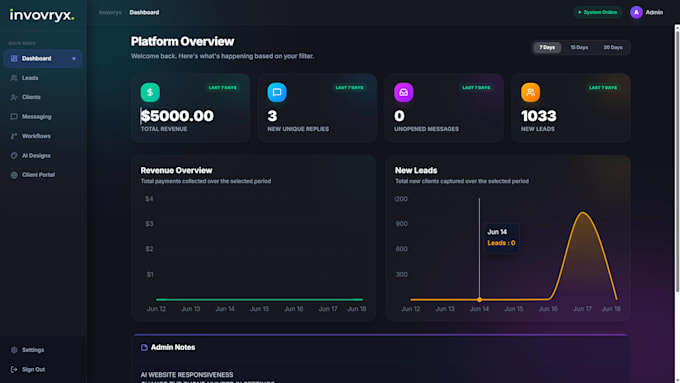
Task: Open Settings from the sidebar
Action: pyautogui.click(x=42, y=350)
